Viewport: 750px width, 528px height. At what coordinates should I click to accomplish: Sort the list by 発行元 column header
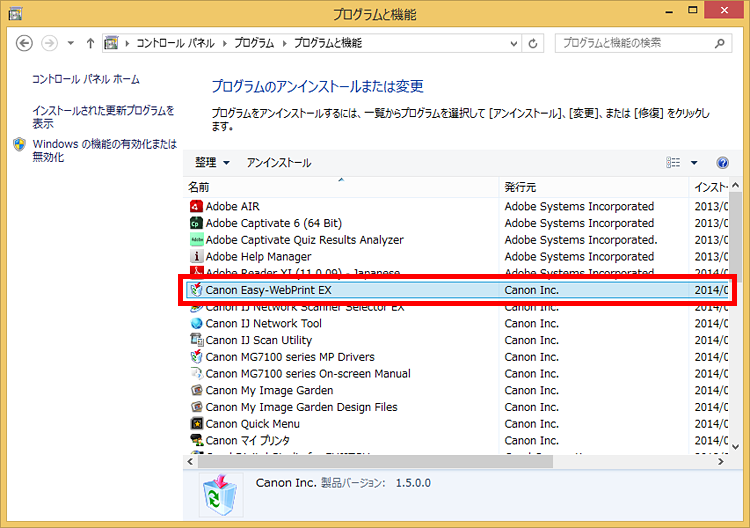[x=520, y=187]
